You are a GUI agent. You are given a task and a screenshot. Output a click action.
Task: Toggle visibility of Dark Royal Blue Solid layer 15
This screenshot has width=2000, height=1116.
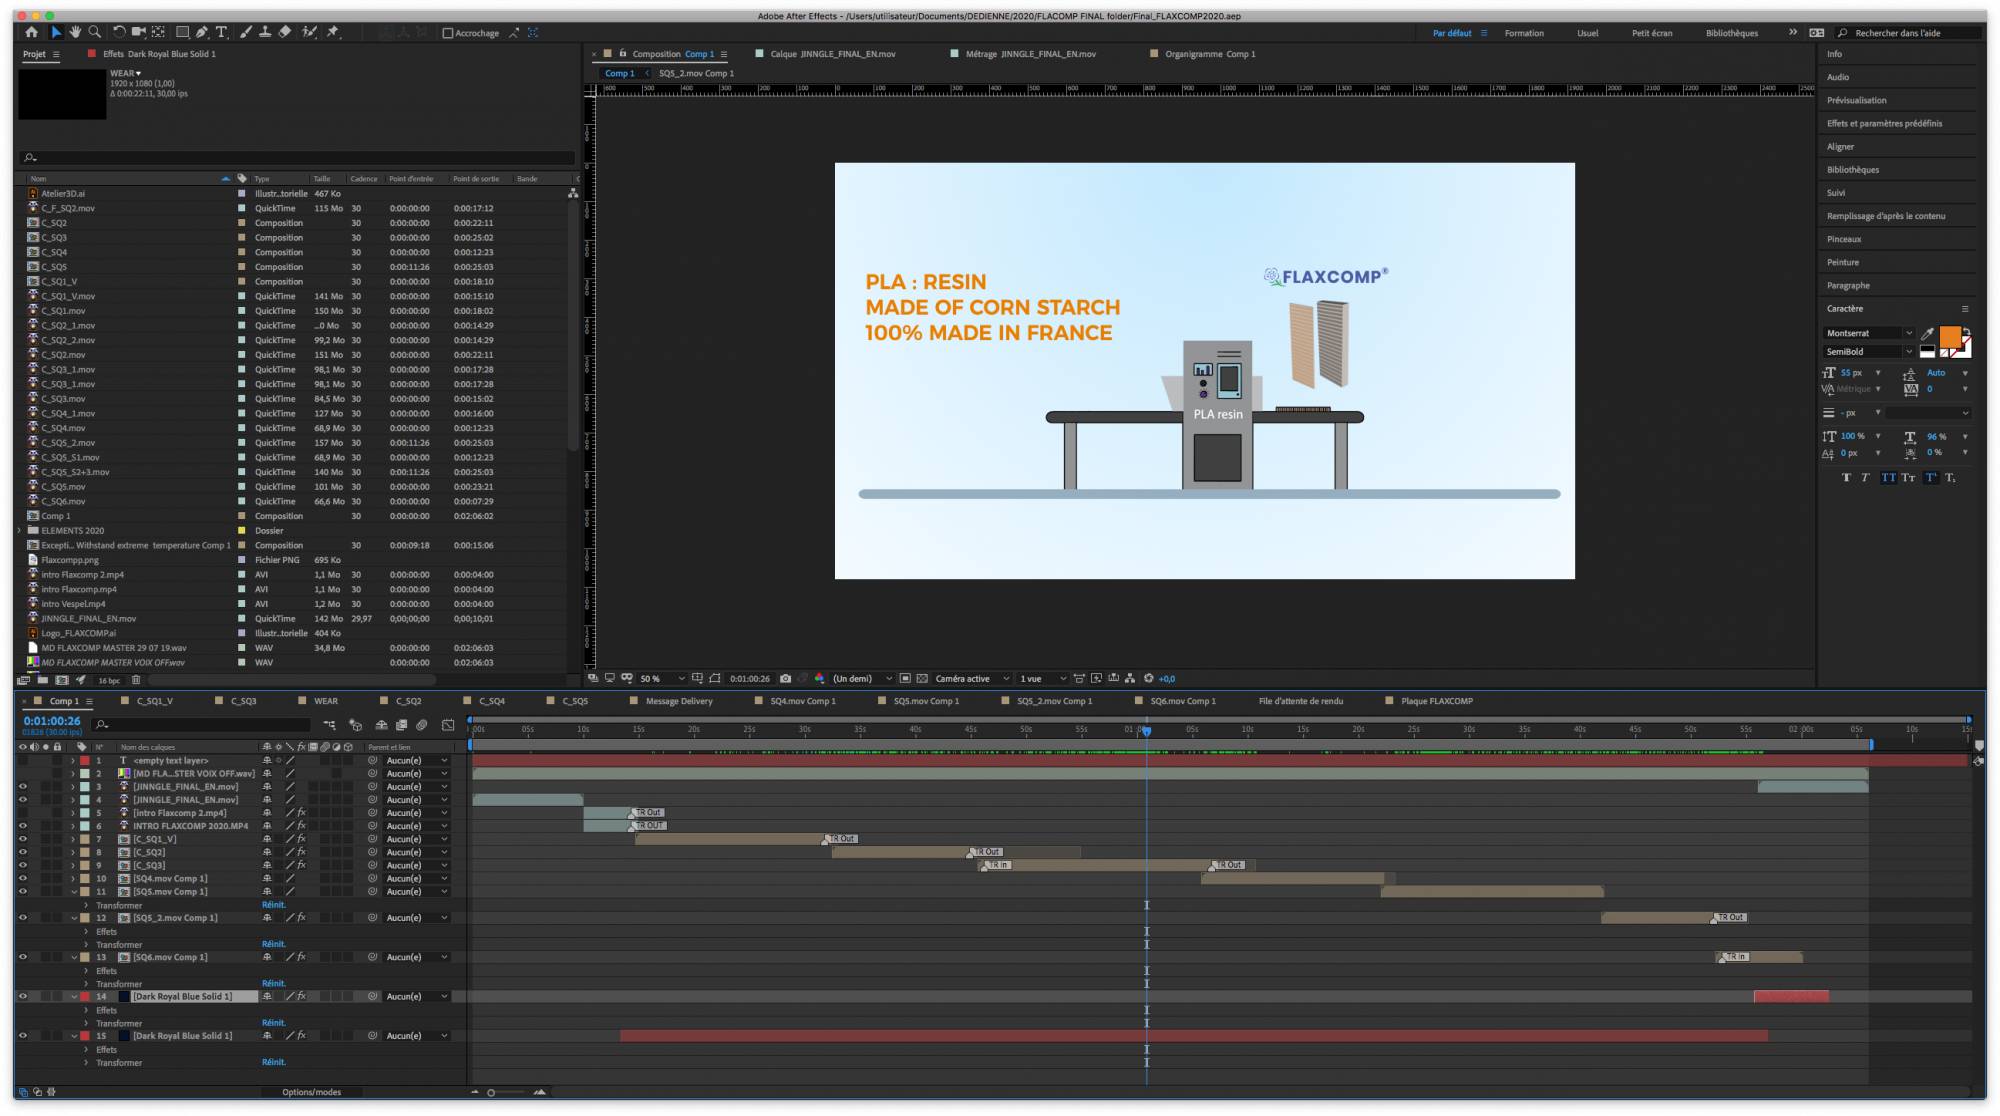22,1036
